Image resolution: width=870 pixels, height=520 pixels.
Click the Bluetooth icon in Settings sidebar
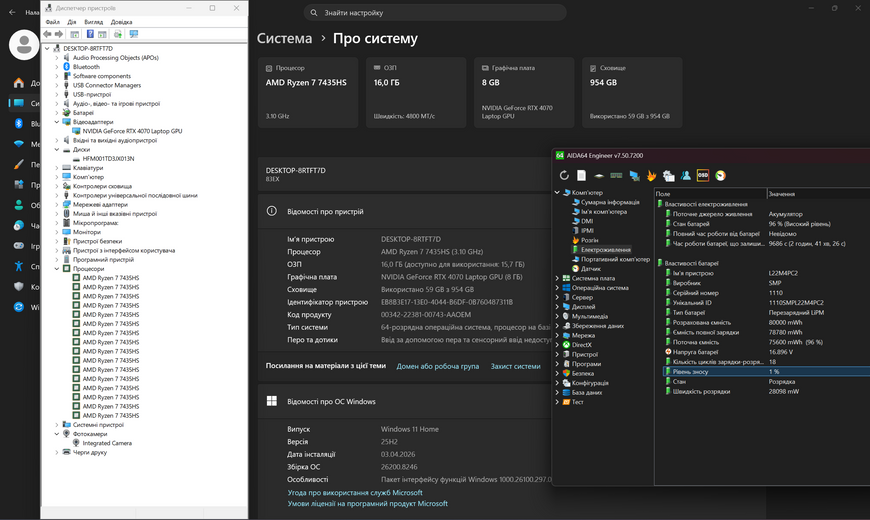[19, 123]
